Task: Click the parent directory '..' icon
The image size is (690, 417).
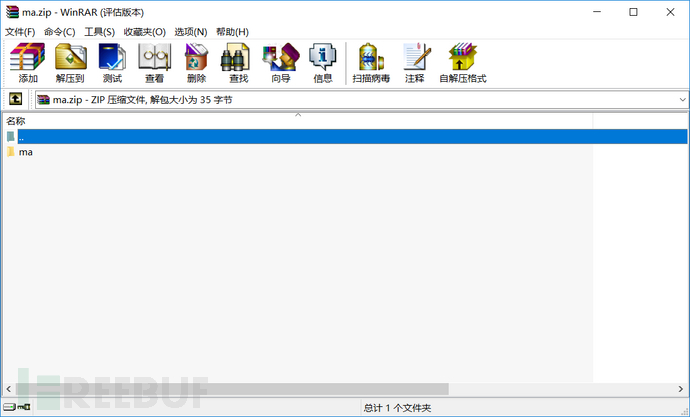Action: [x=11, y=137]
